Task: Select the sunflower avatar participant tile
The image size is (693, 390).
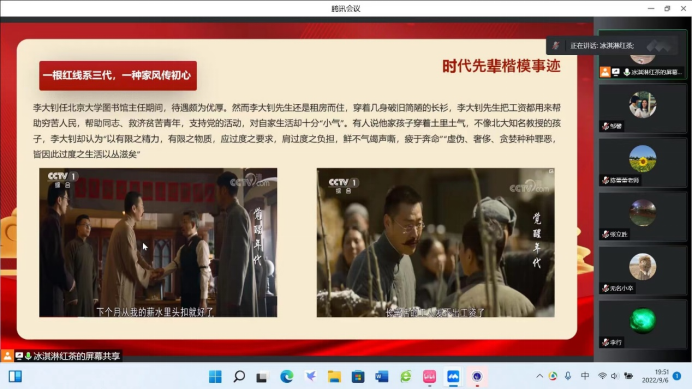Action: point(642,164)
